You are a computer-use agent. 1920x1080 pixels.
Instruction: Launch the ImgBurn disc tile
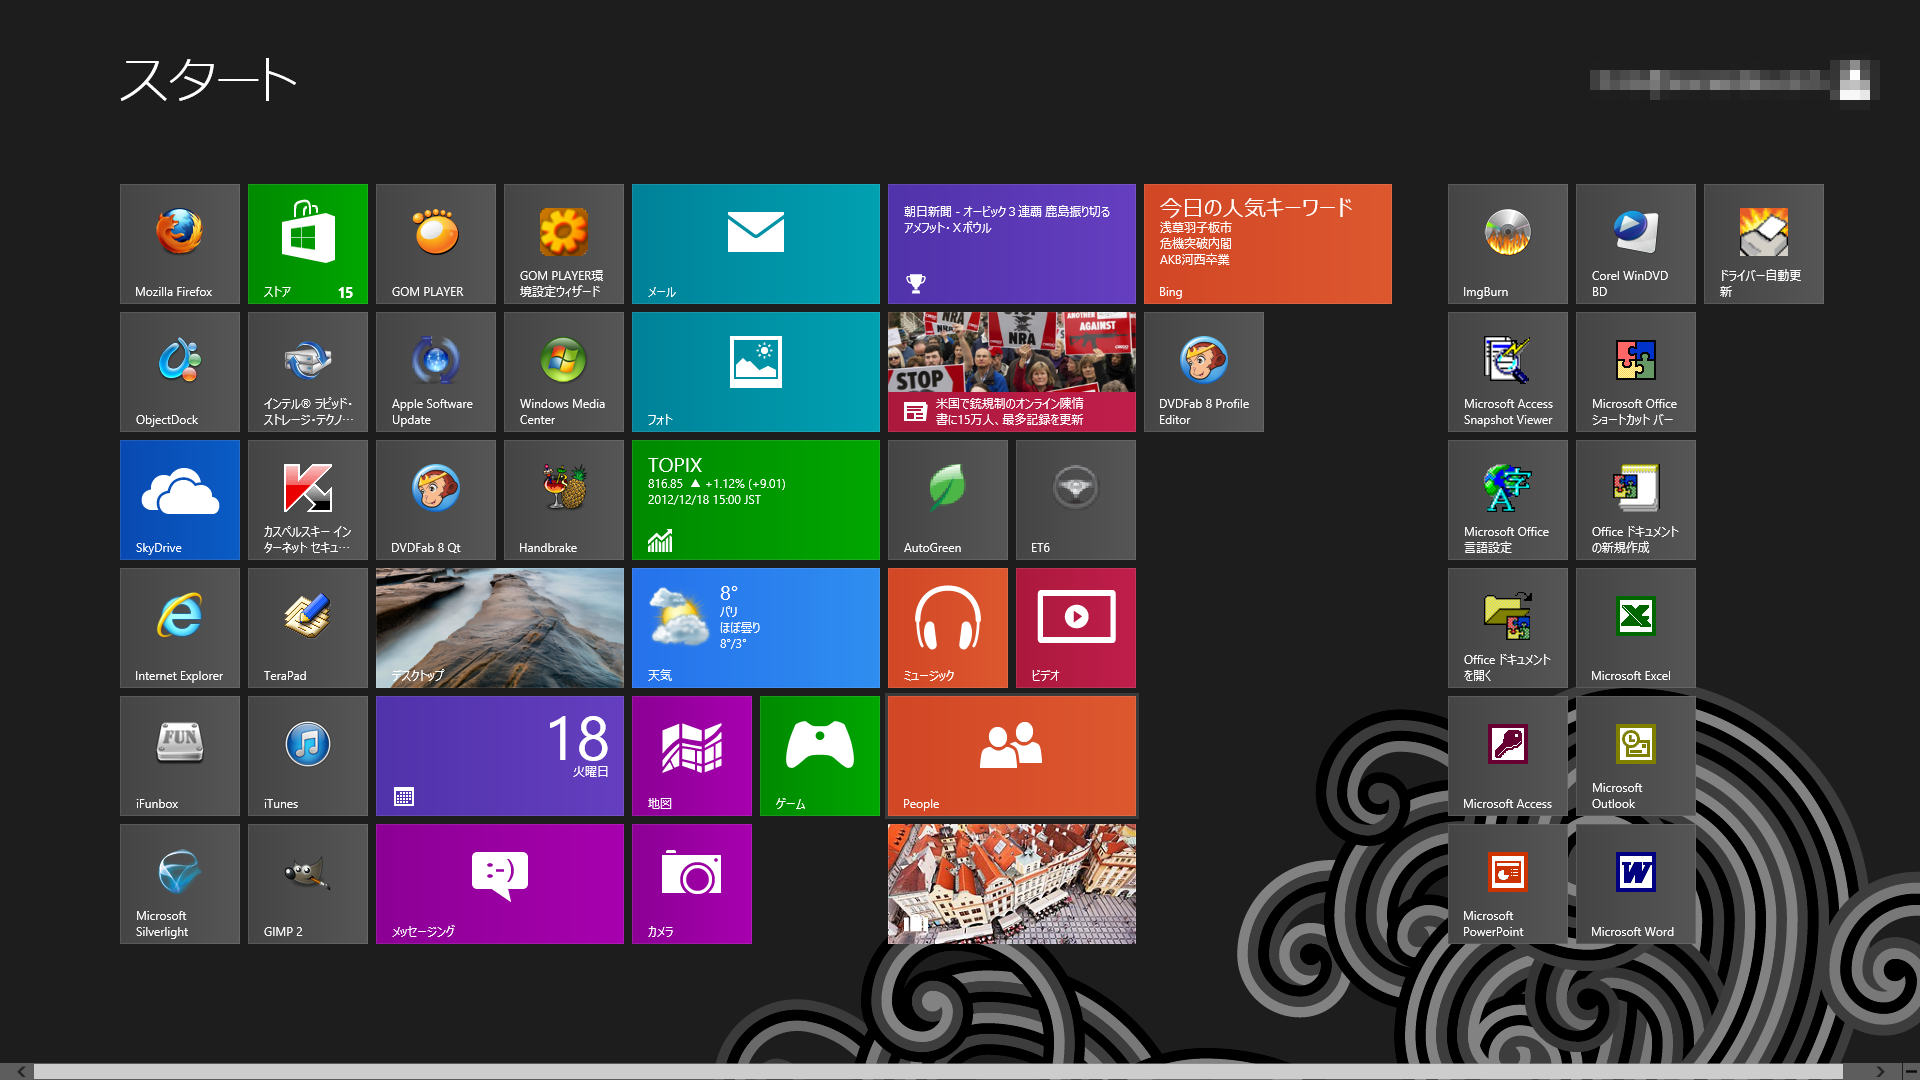pos(1508,243)
